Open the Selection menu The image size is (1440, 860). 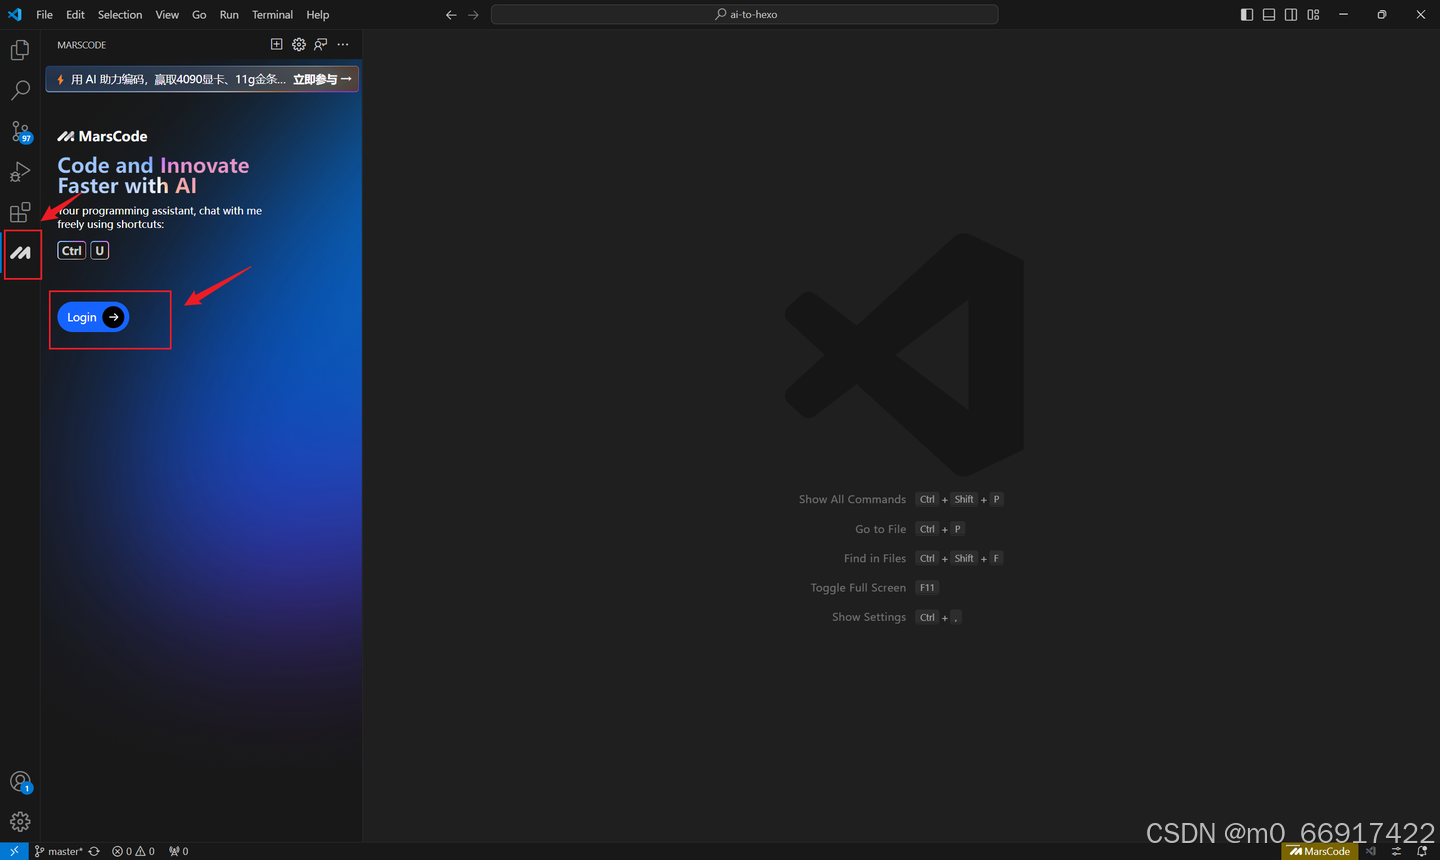point(120,14)
